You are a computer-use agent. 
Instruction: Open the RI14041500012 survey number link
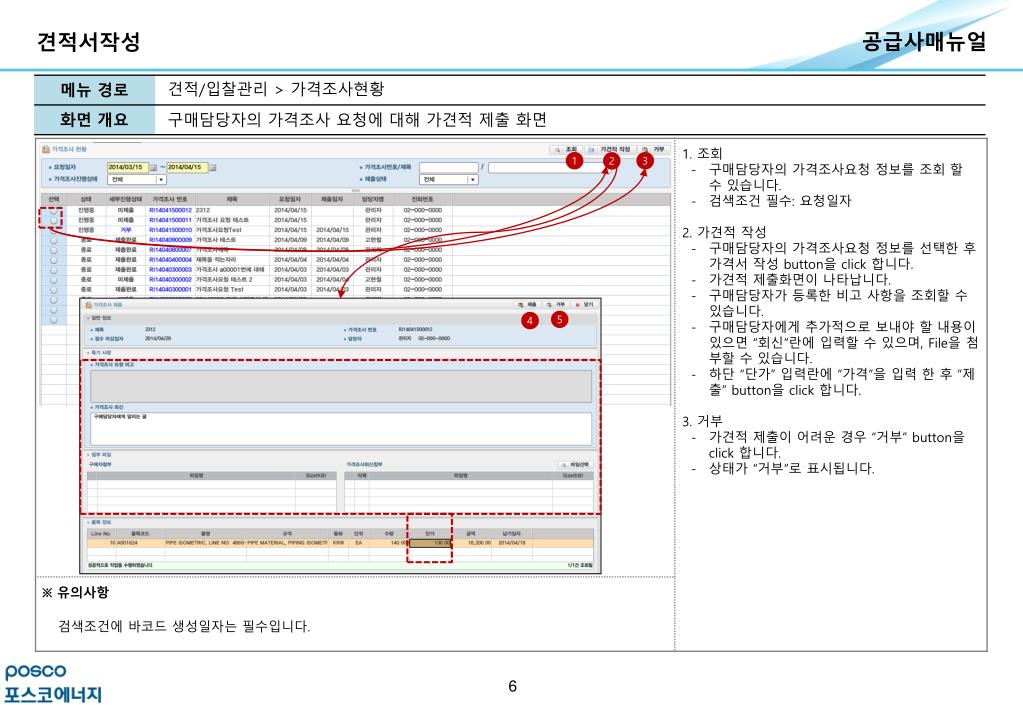[170, 210]
